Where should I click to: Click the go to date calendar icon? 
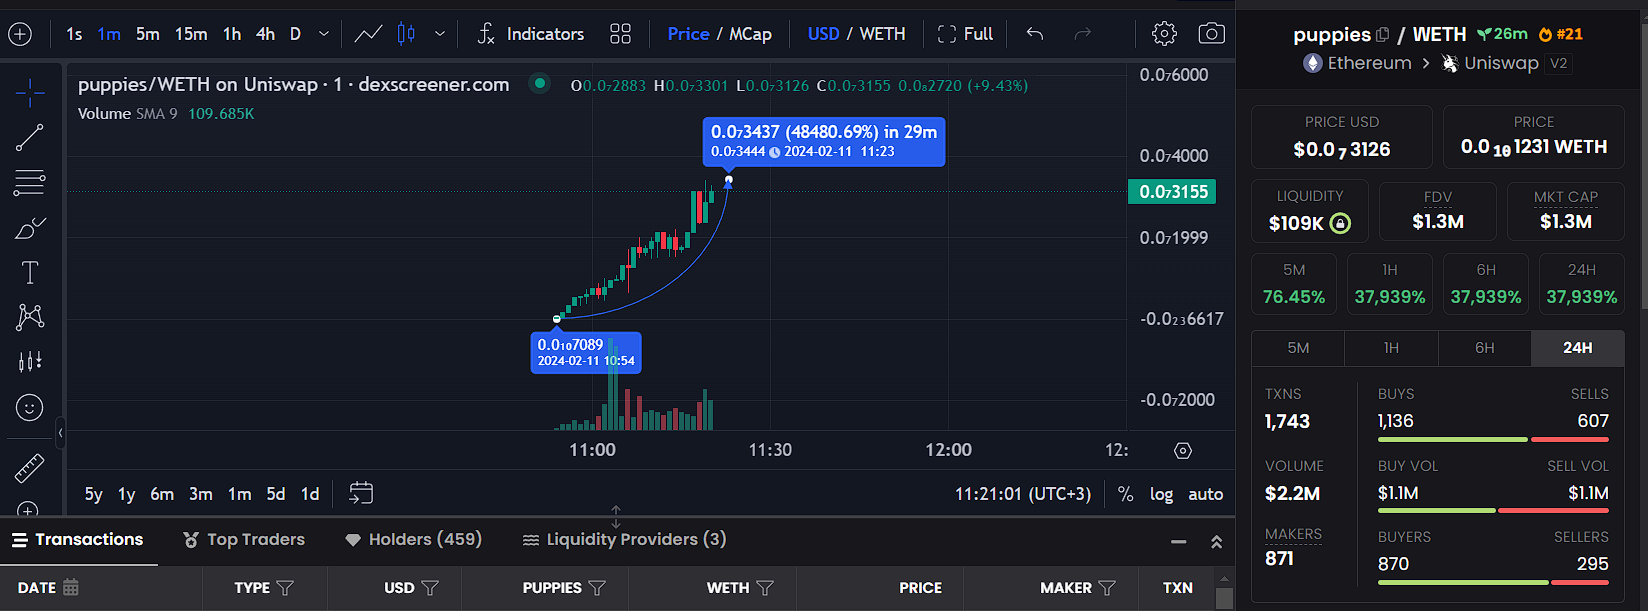pyautogui.click(x=361, y=493)
